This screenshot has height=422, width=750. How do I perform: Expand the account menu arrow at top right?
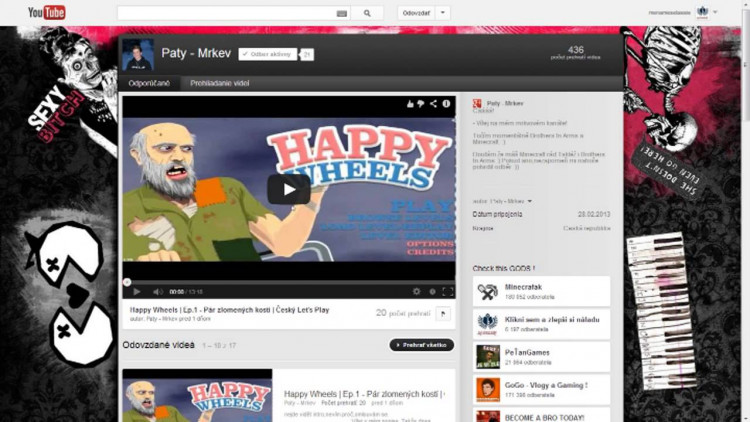point(715,12)
